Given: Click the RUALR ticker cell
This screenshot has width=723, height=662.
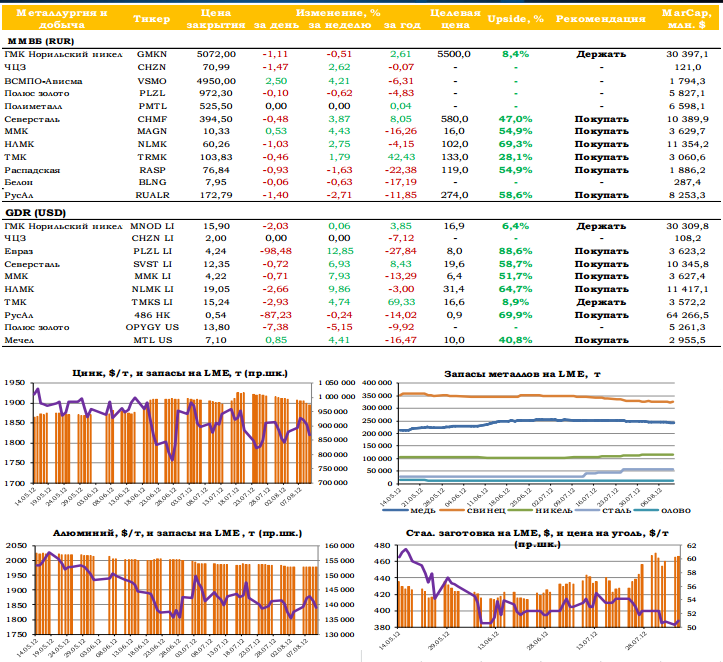Looking at the screenshot, I should pyautogui.click(x=152, y=195).
